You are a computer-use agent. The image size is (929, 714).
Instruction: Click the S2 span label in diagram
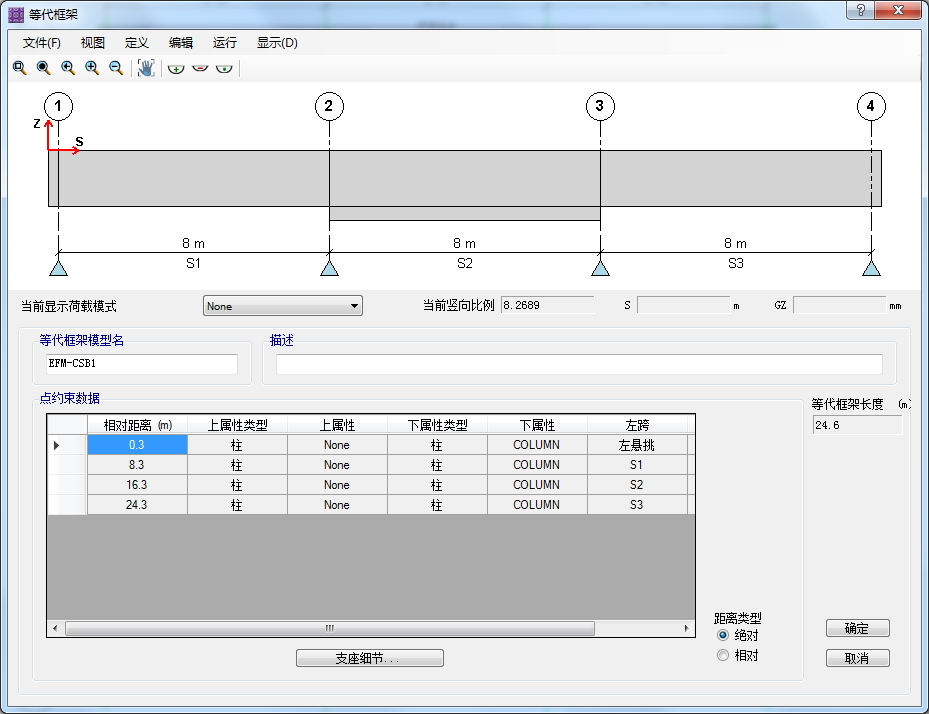[464, 263]
